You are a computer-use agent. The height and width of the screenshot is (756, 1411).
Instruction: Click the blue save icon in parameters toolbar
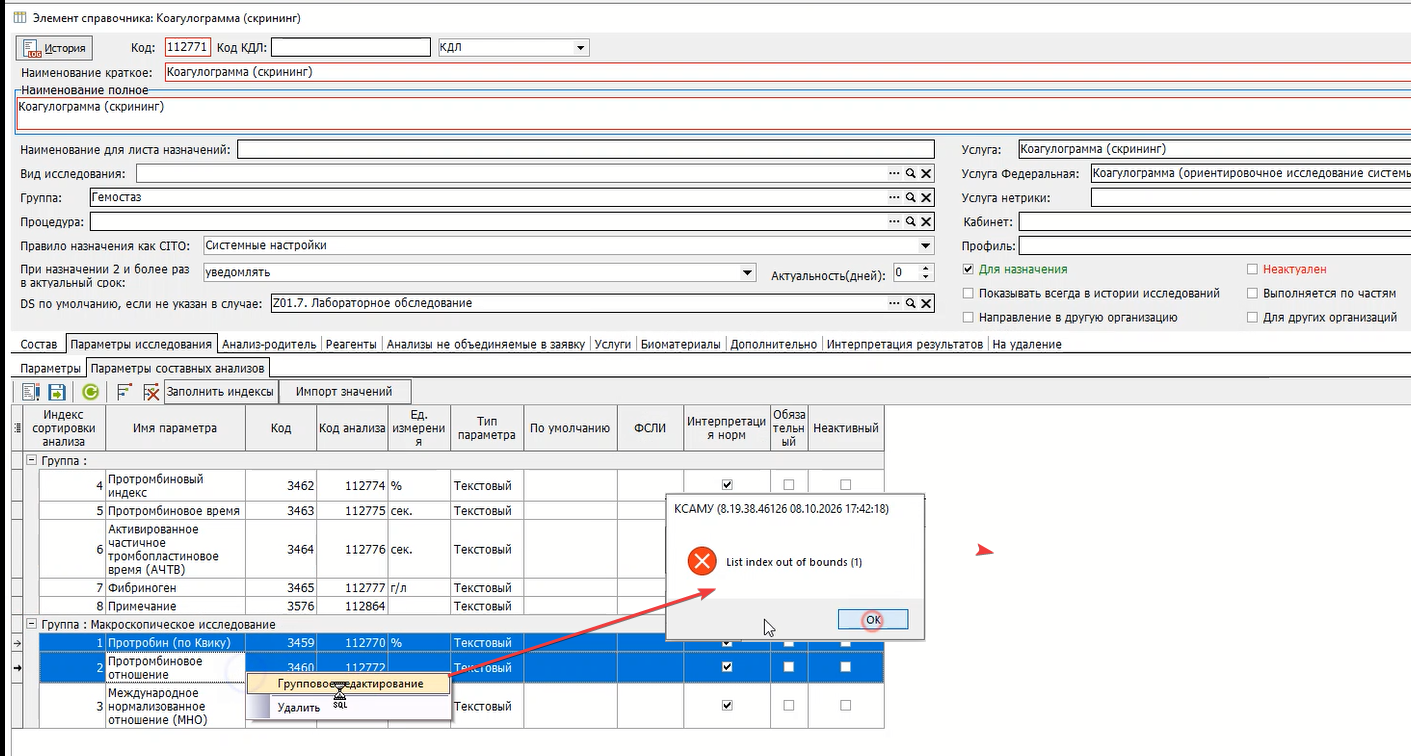pyautogui.click(x=57, y=392)
